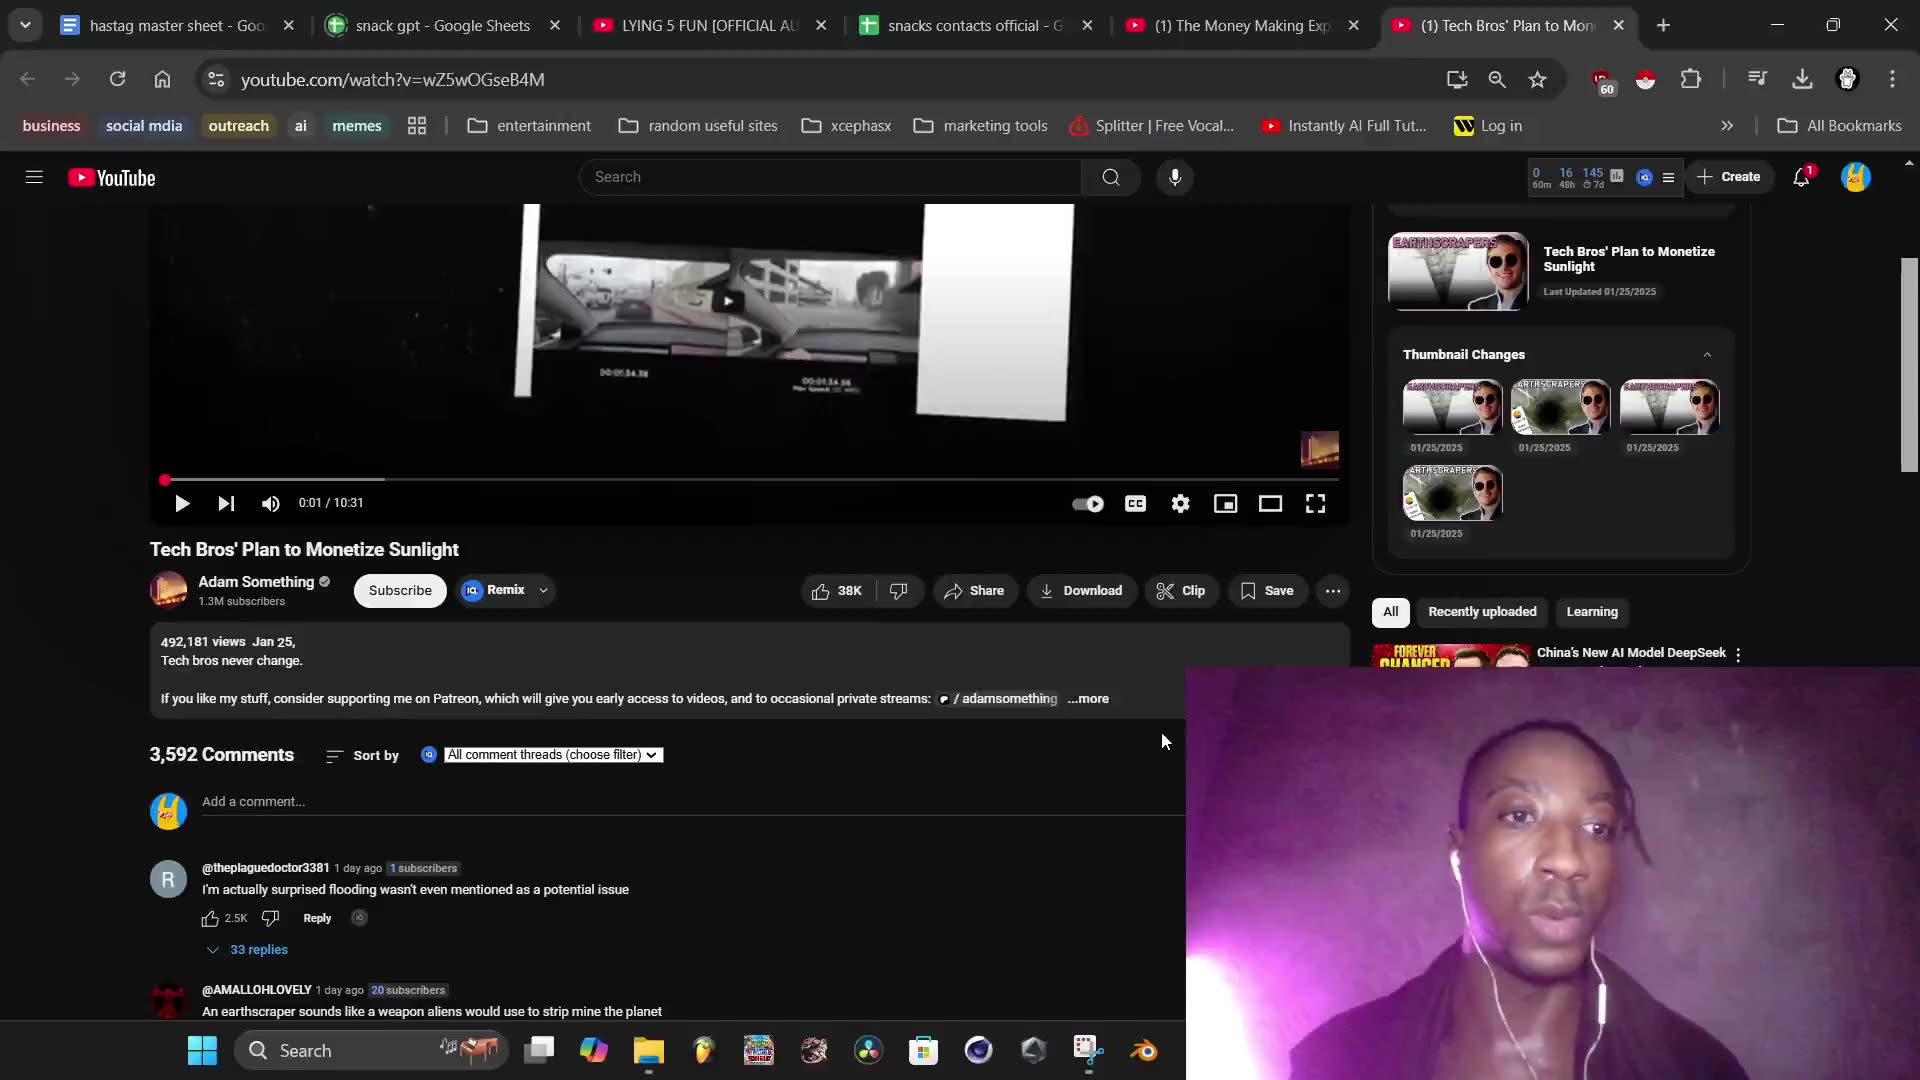Open the YouTube hamburger guide menu
The image size is (1920, 1080).
click(34, 177)
